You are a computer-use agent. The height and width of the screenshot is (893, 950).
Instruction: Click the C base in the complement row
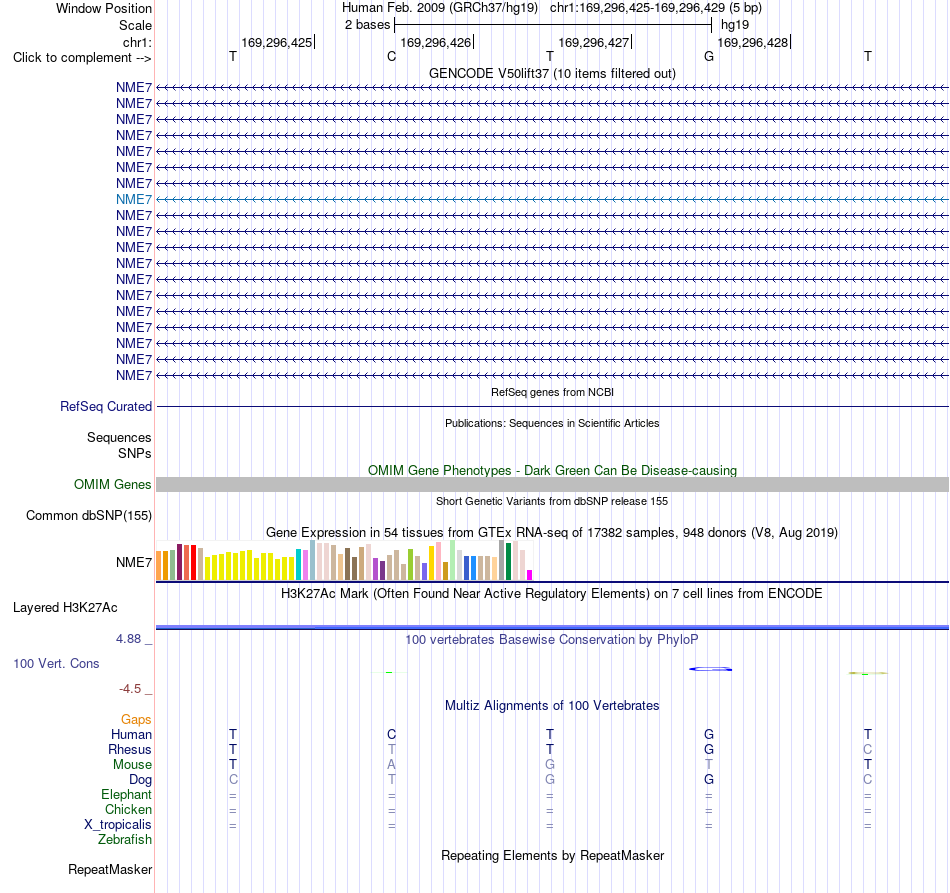click(391, 56)
